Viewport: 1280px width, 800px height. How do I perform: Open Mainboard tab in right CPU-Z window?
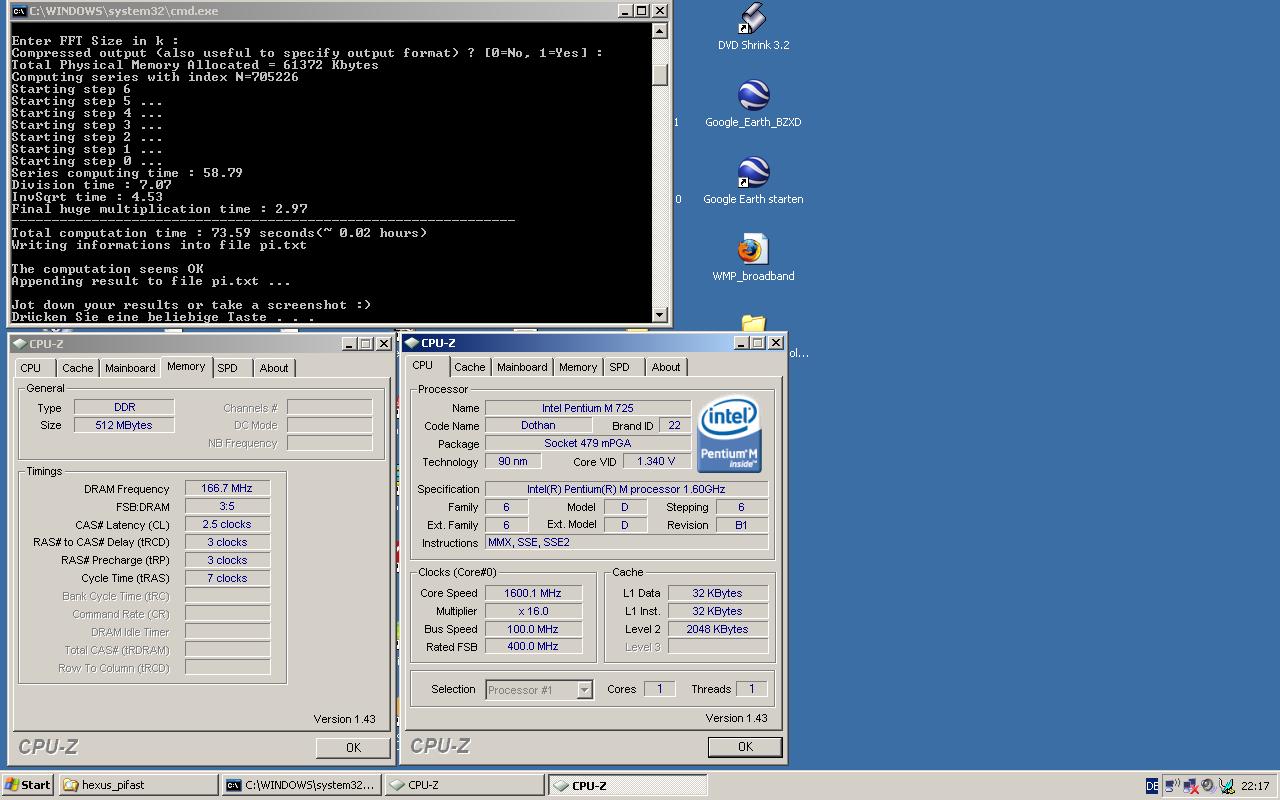pos(522,367)
